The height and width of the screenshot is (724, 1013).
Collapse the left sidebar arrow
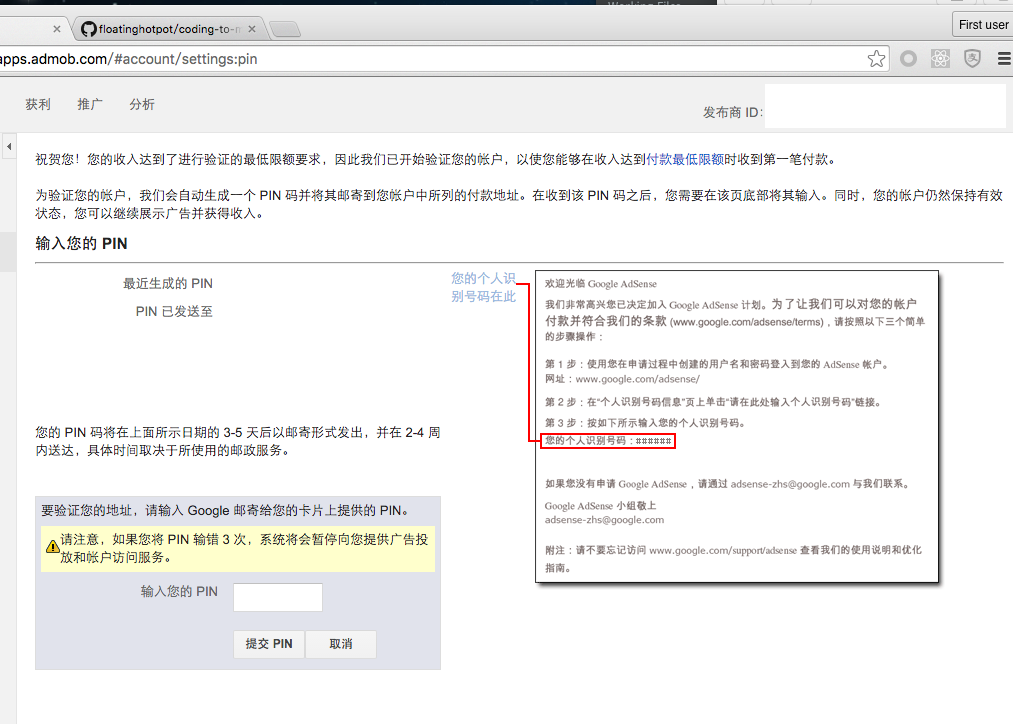pos(9,147)
